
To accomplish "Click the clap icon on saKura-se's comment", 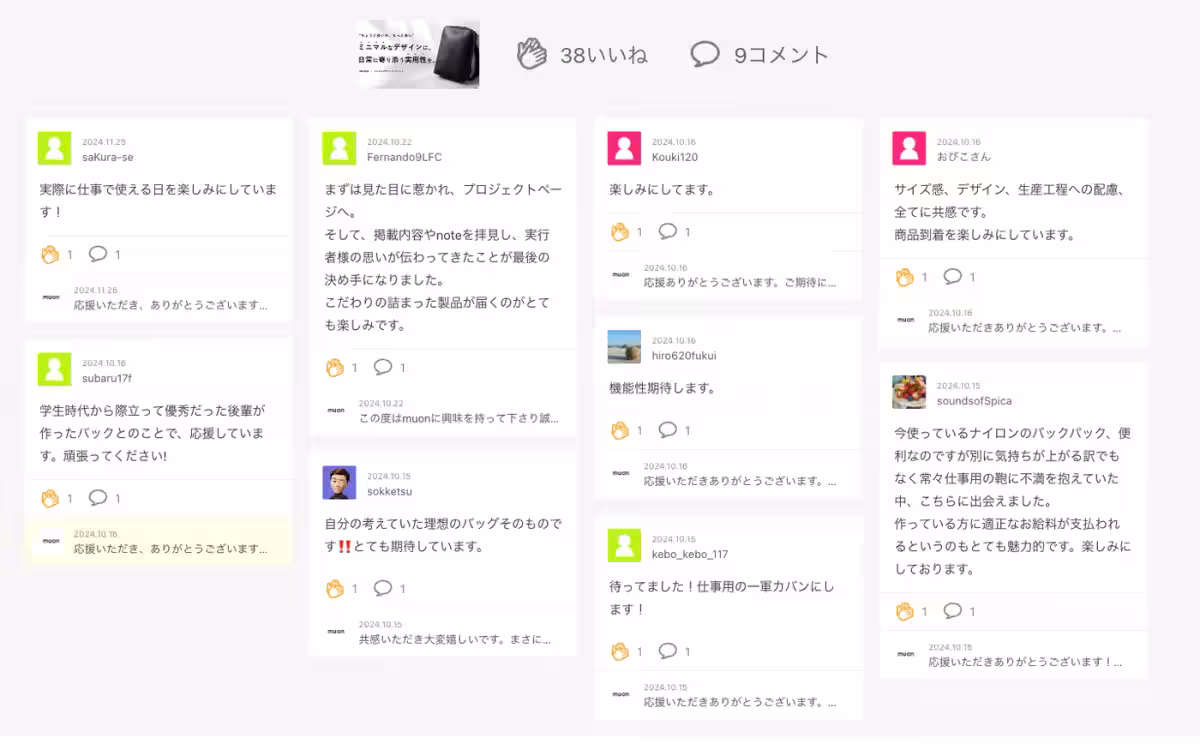I will [x=52, y=254].
